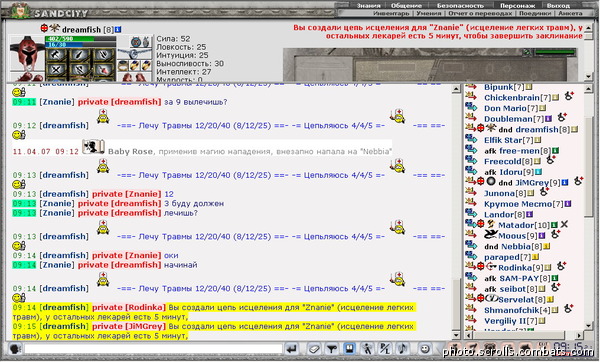600x362 pixels.
Task: Click the crossed-tools equipment slot icon
Action: point(56,70)
